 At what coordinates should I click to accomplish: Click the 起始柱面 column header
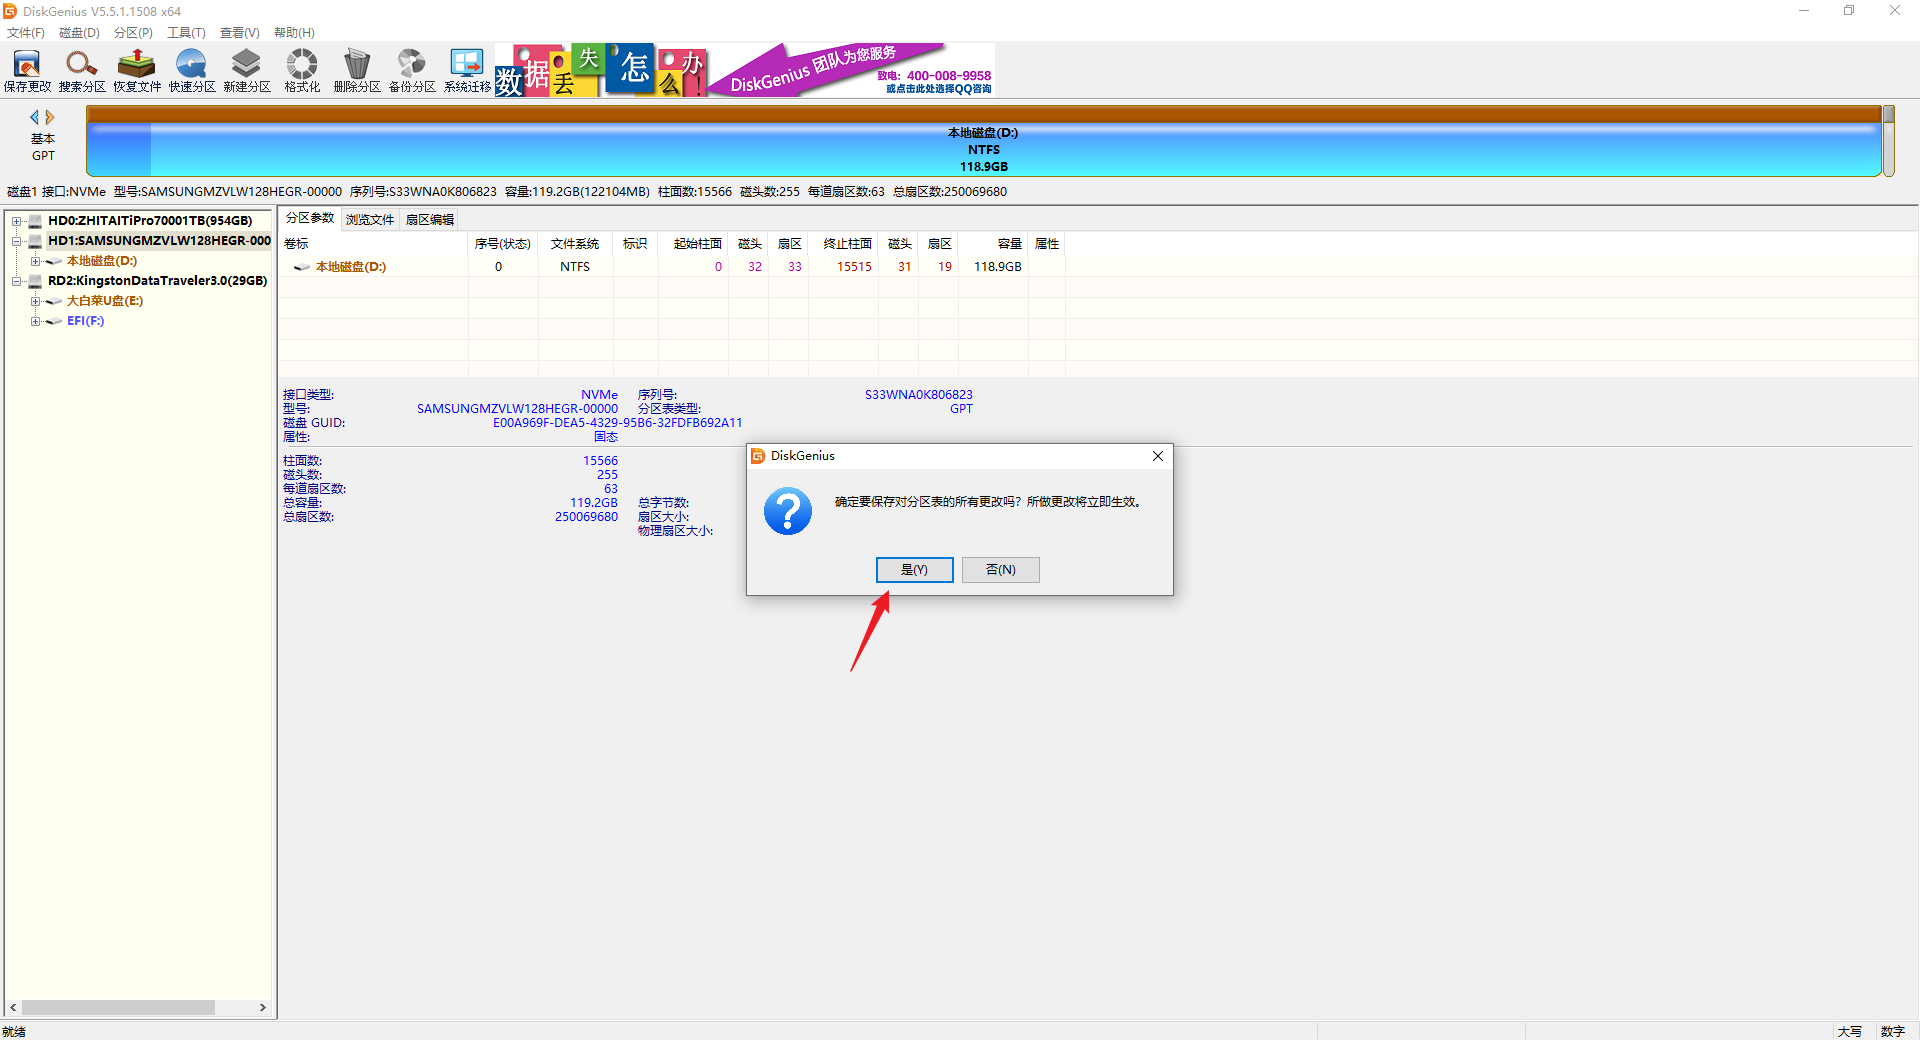click(x=694, y=244)
